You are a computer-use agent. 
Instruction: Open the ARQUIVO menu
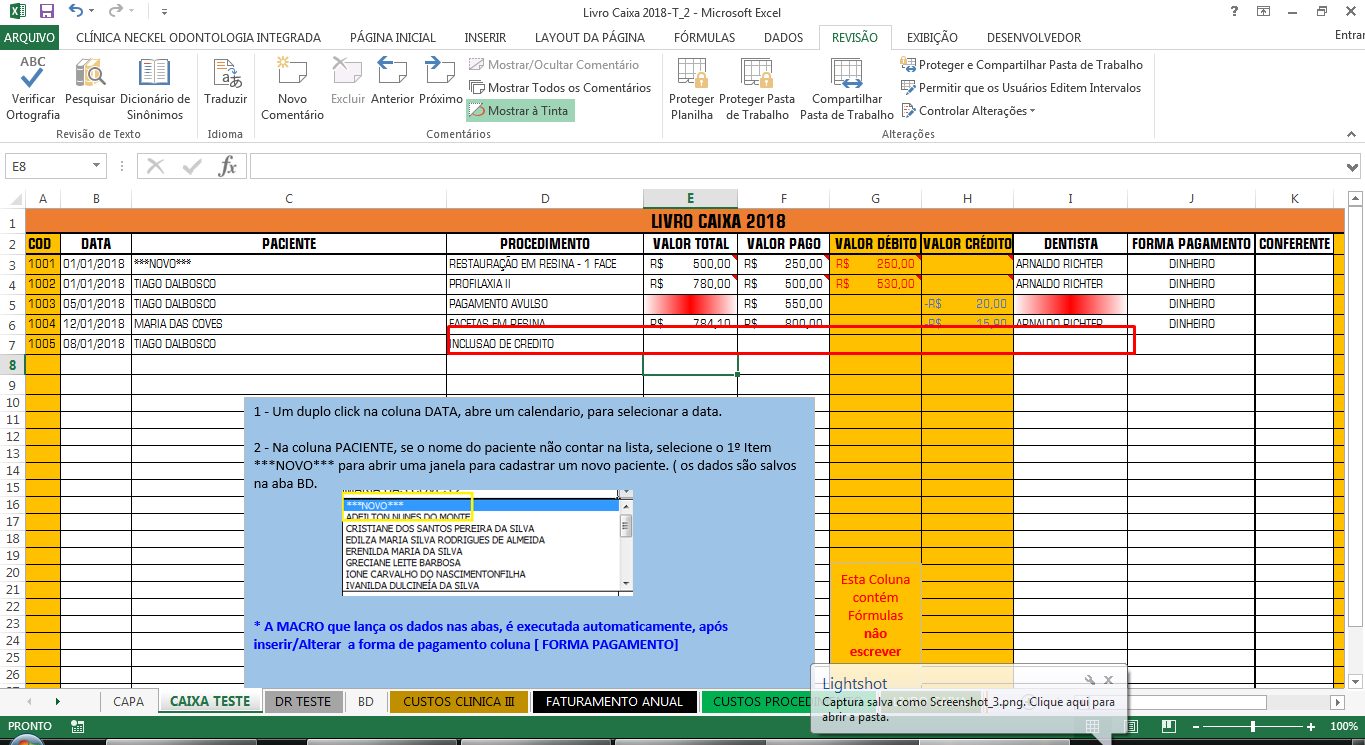[x=30, y=38]
